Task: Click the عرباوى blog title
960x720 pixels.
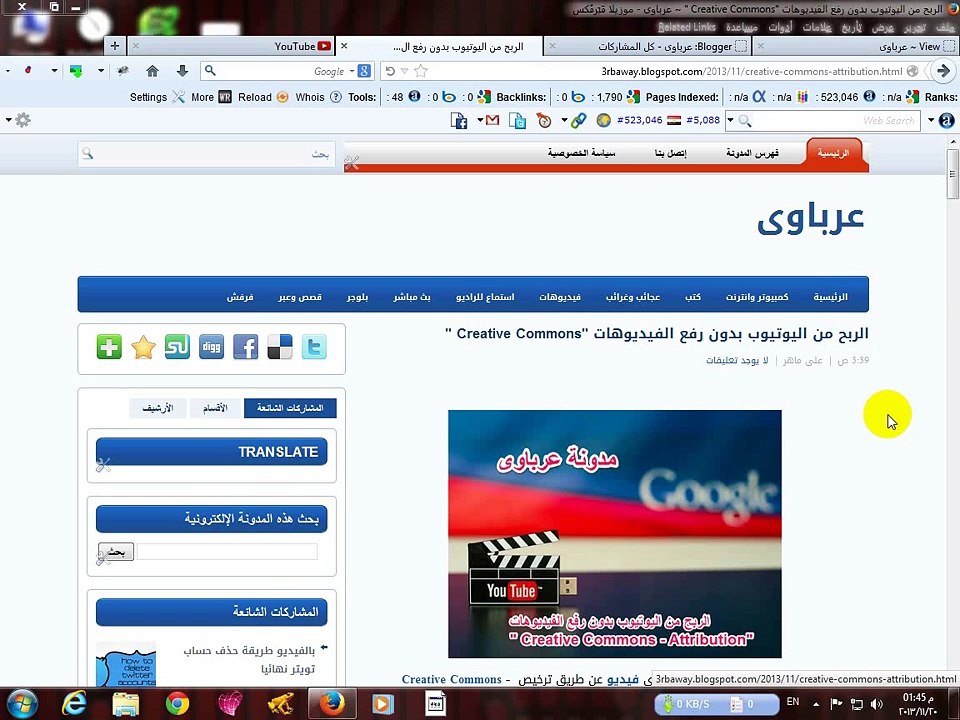Action: point(811,218)
